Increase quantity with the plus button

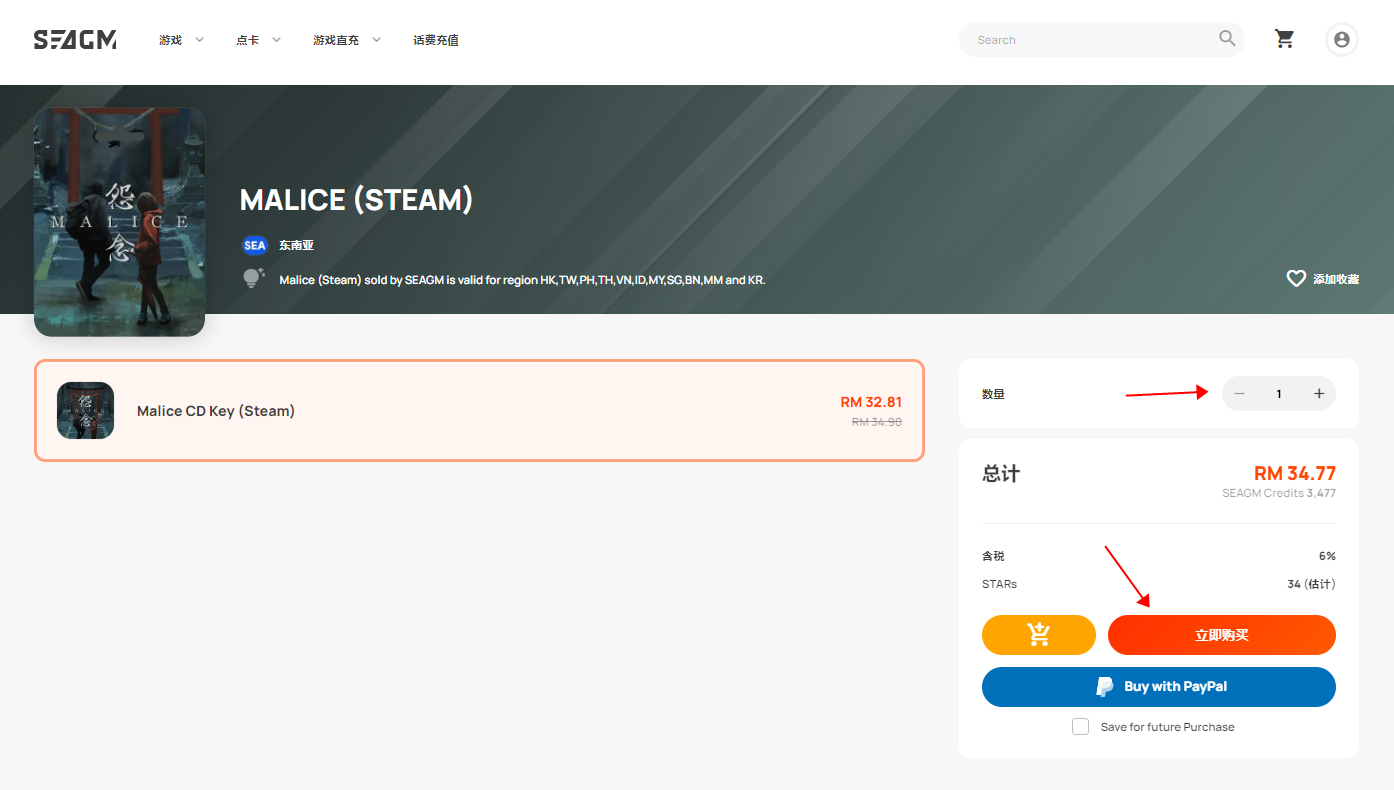pyautogui.click(x=1319, y=394)
